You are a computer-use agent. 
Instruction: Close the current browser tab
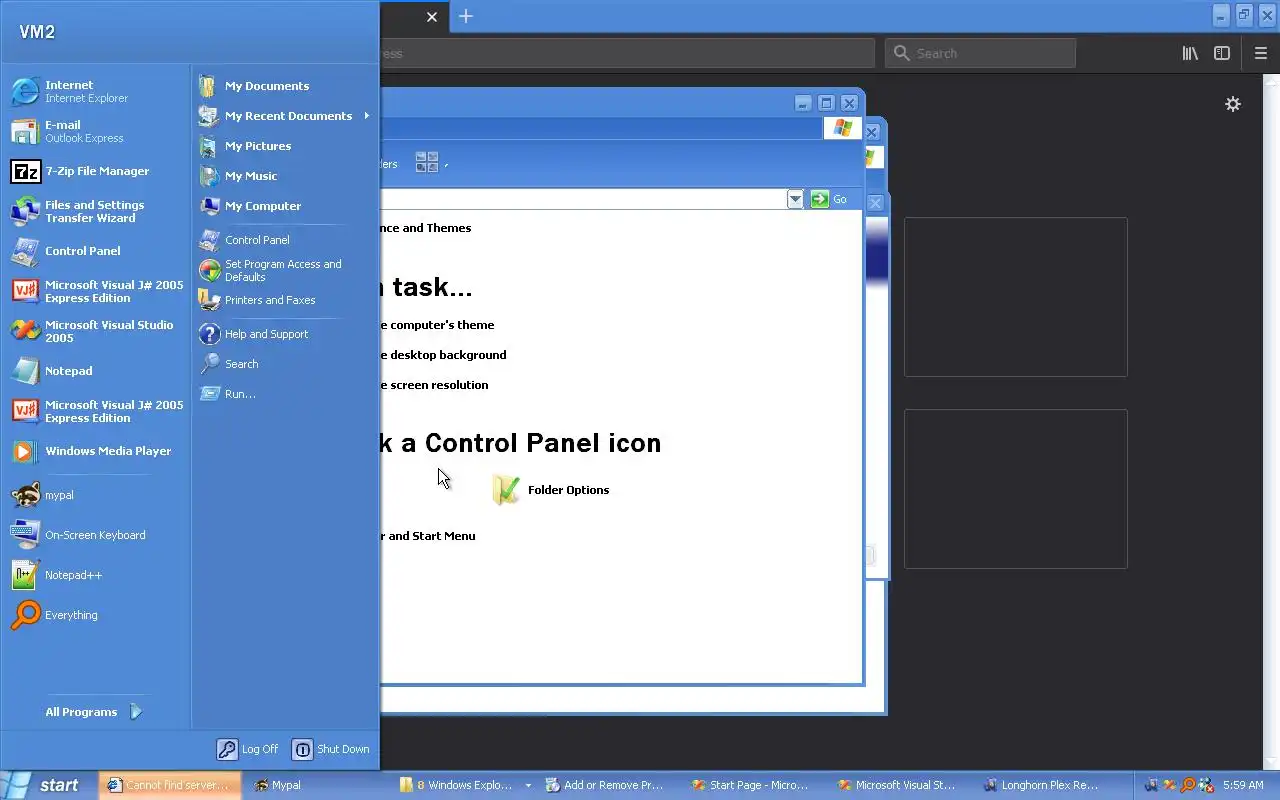pos(432,16)
